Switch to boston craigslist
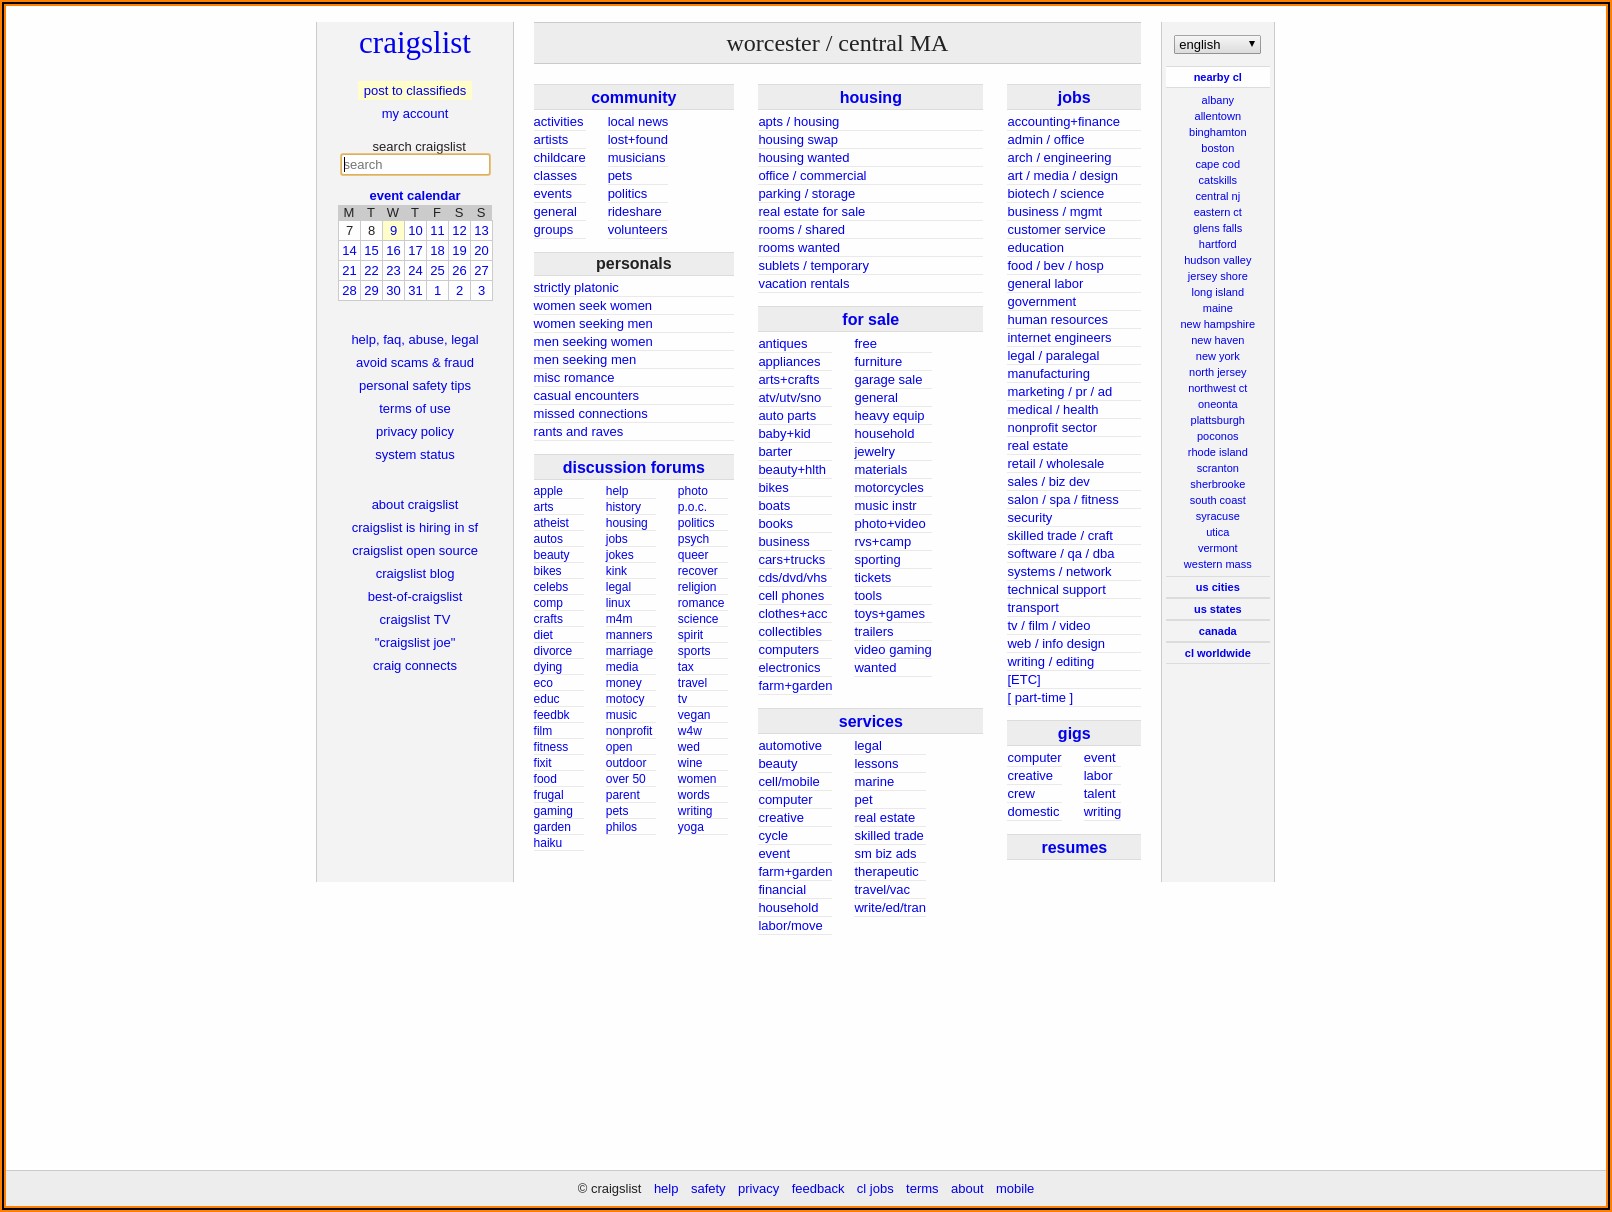Image resolution: width=1612 pixels, height=1212 pixels. click(x=1217, y=148)
